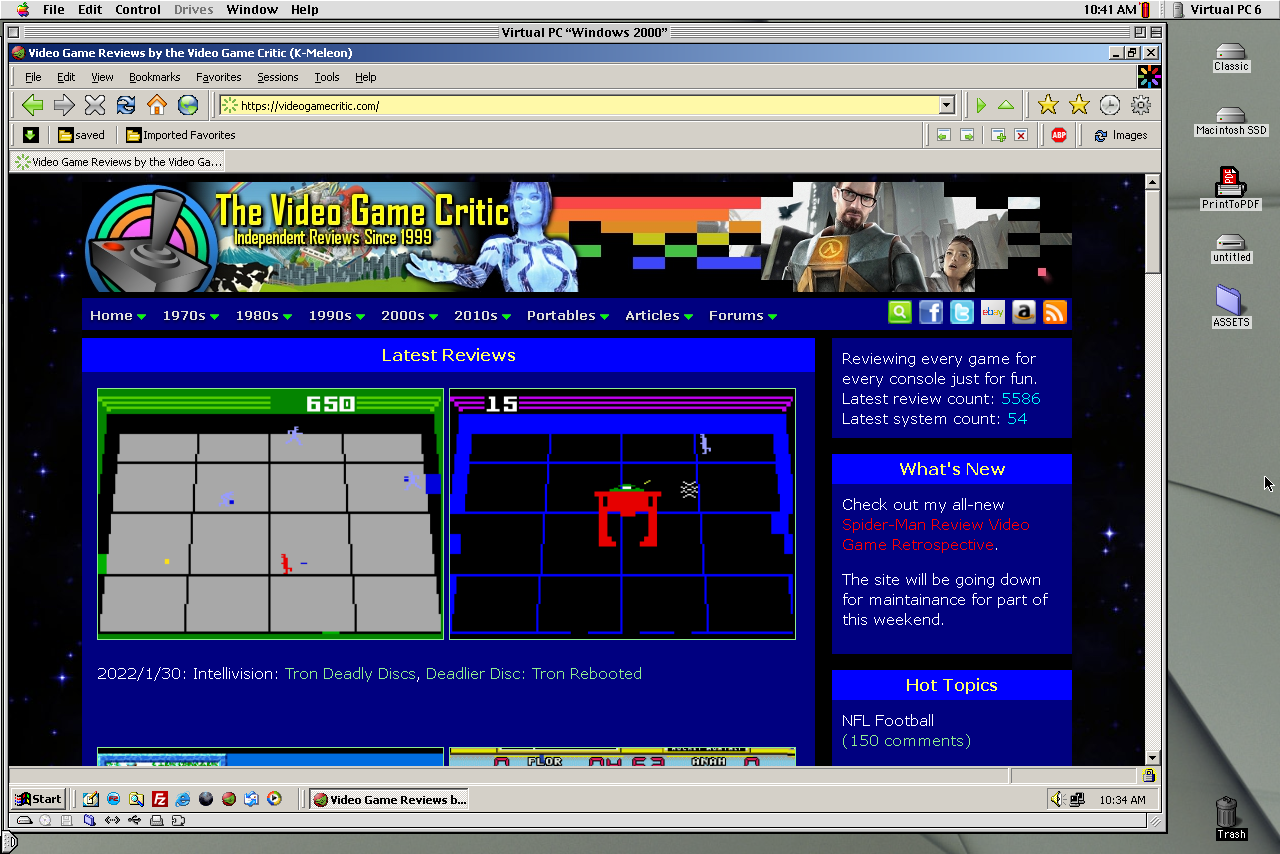Open the Trash on Mac desktop
This screenshot has width=1280, height=854.
[1231, 818]
